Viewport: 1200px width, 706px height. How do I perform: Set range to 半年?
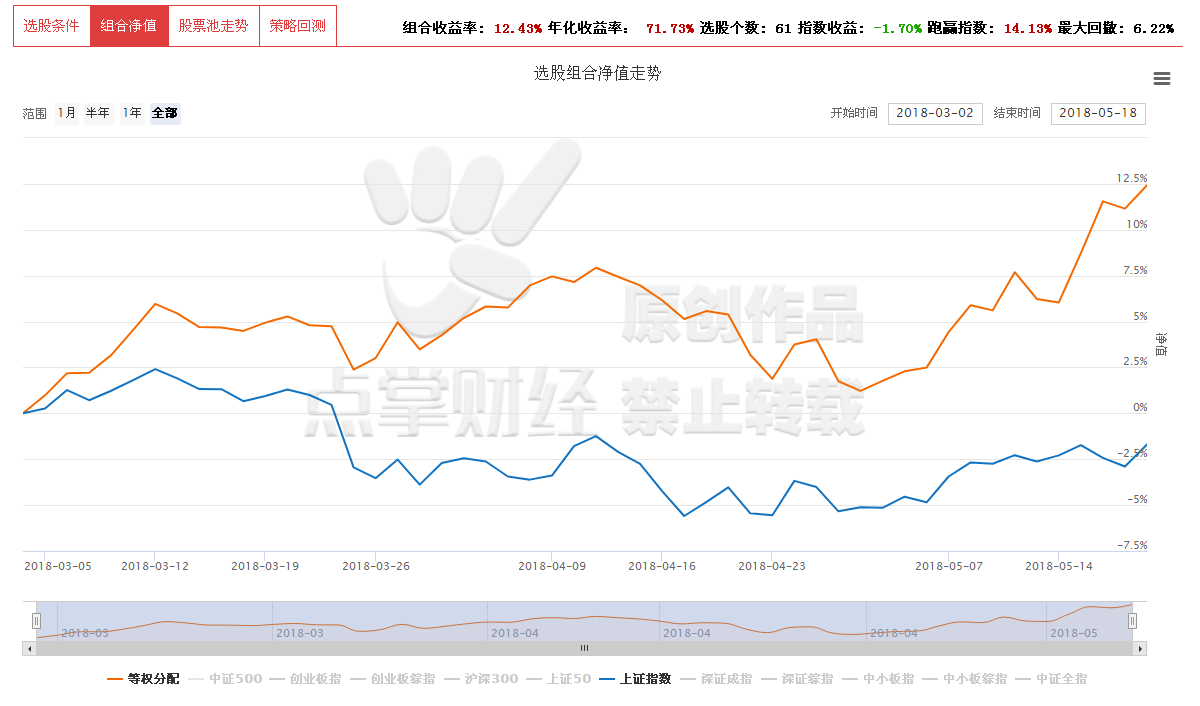pos(97,113)
